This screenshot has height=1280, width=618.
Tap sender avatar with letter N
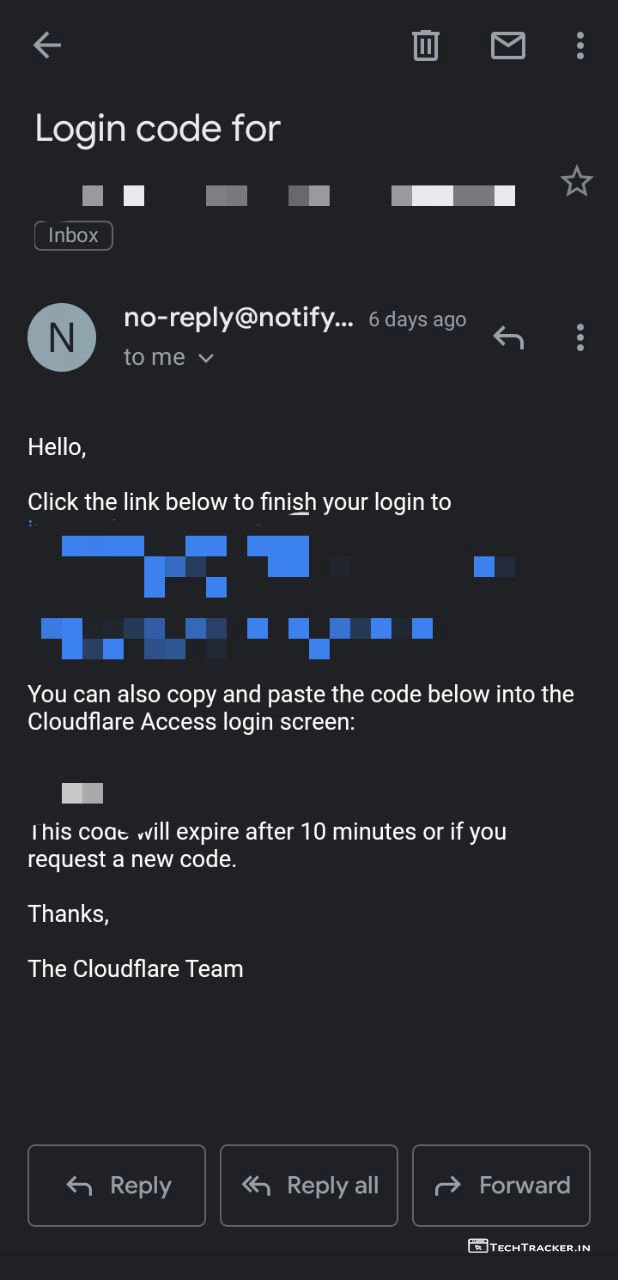(62, 337)
